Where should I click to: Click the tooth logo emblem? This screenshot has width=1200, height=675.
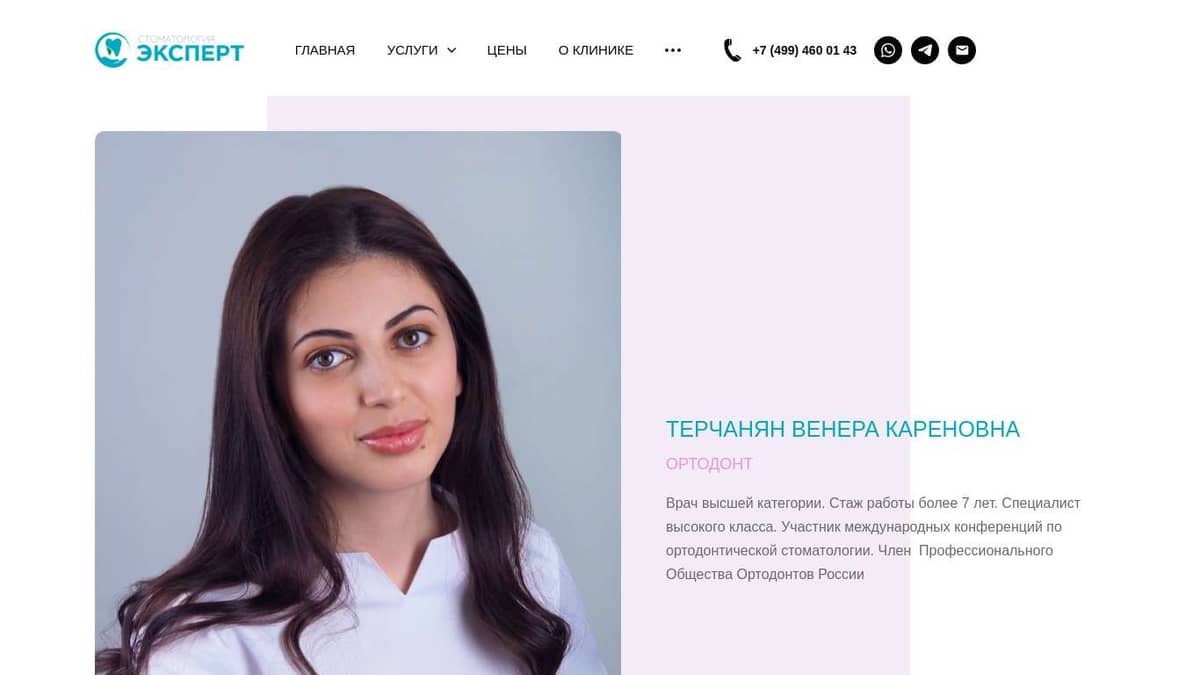click(x=112, y=50)
